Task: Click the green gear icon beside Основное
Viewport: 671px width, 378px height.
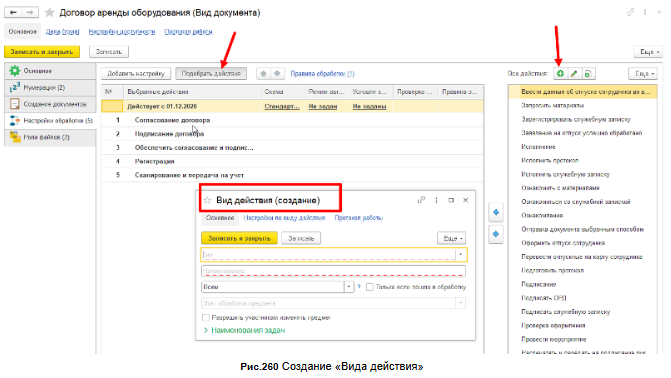Action: 15,71
